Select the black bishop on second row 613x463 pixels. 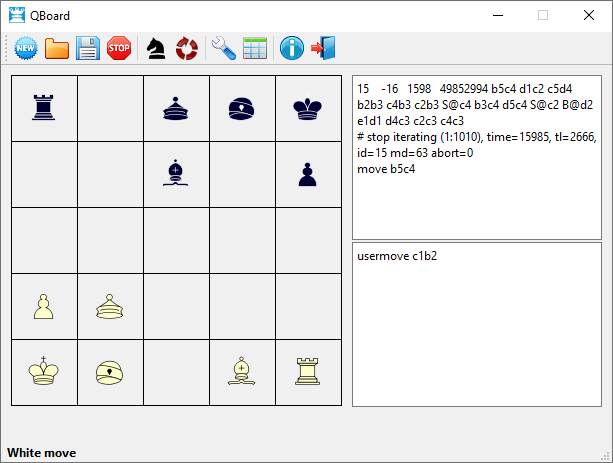176,172
